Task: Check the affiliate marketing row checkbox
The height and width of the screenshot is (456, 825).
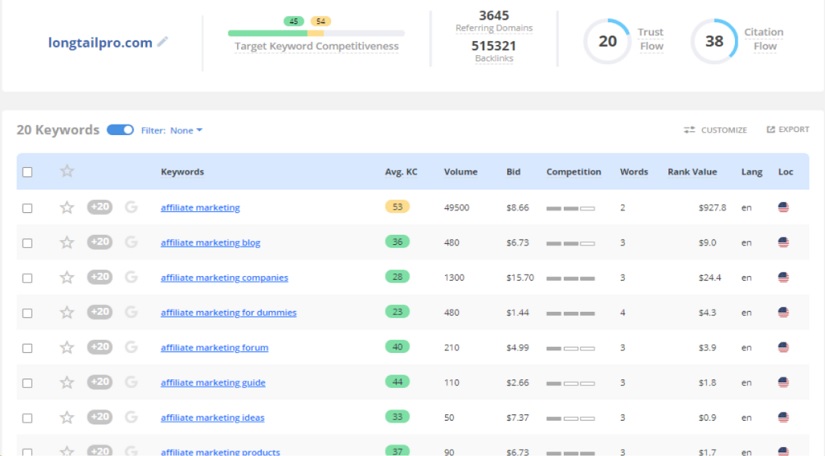Action: click(x=27, y=208)
